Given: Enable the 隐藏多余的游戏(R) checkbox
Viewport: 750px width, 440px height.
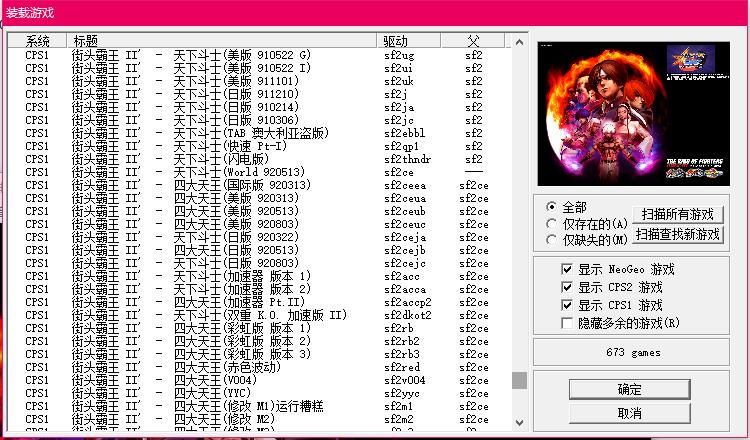Looking at the screenshot, I should [x=568, y=323].
